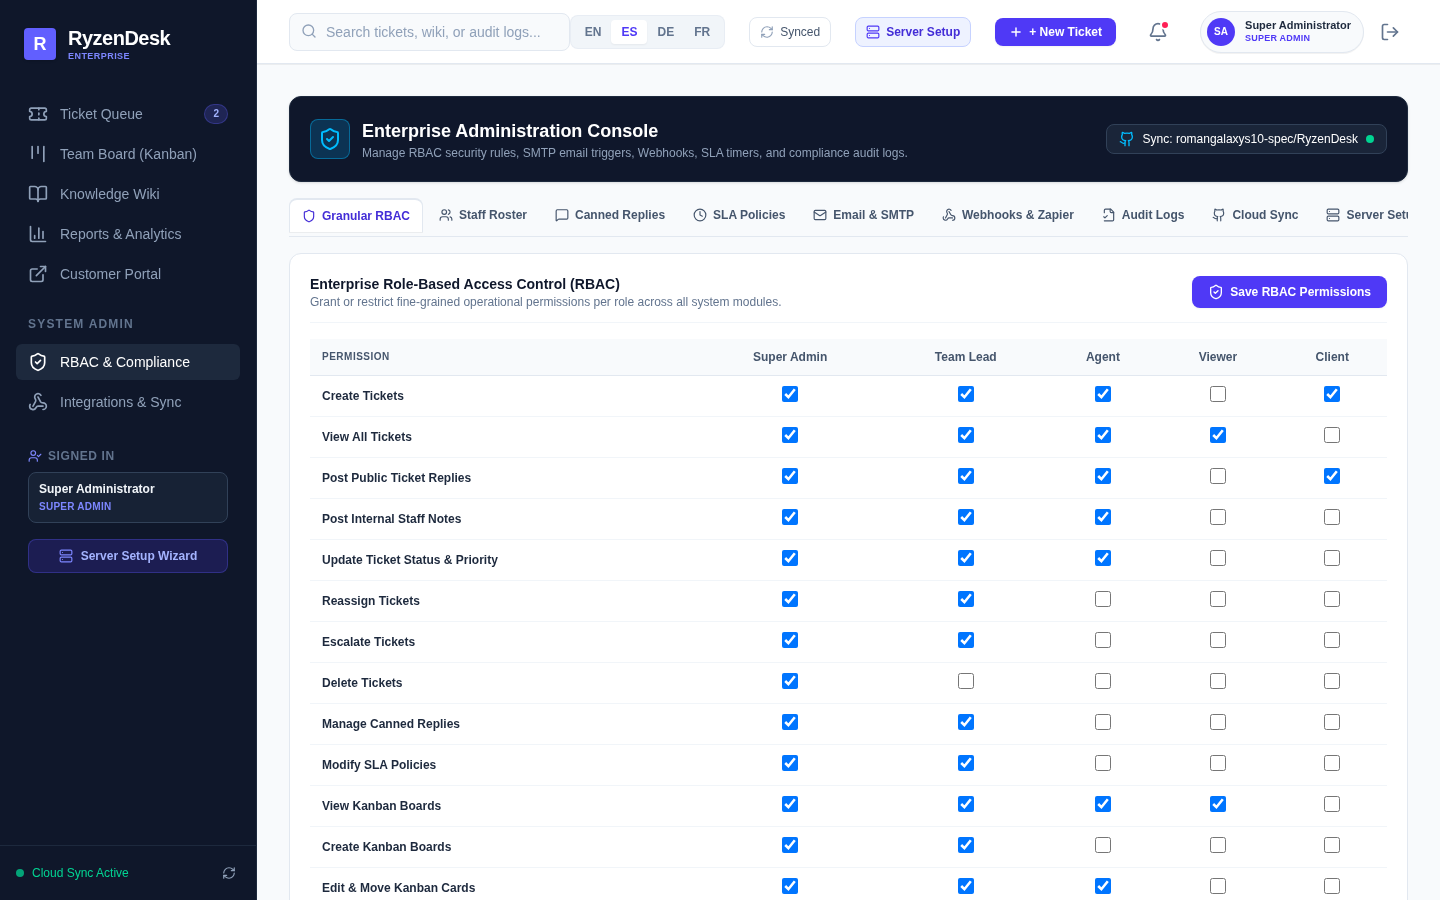This screenshot has height=900, width=1440.
Task: Click the GitHub sync romangalaxys10-spec/RyzenDesk badge
Action: pyautogui.click(x=1246, y=139)
